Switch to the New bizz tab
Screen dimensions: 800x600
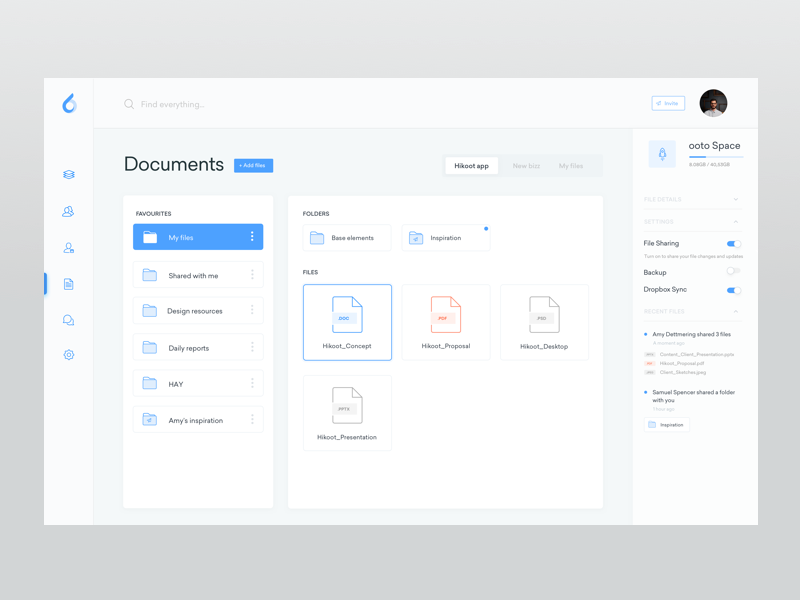[526, 166]
